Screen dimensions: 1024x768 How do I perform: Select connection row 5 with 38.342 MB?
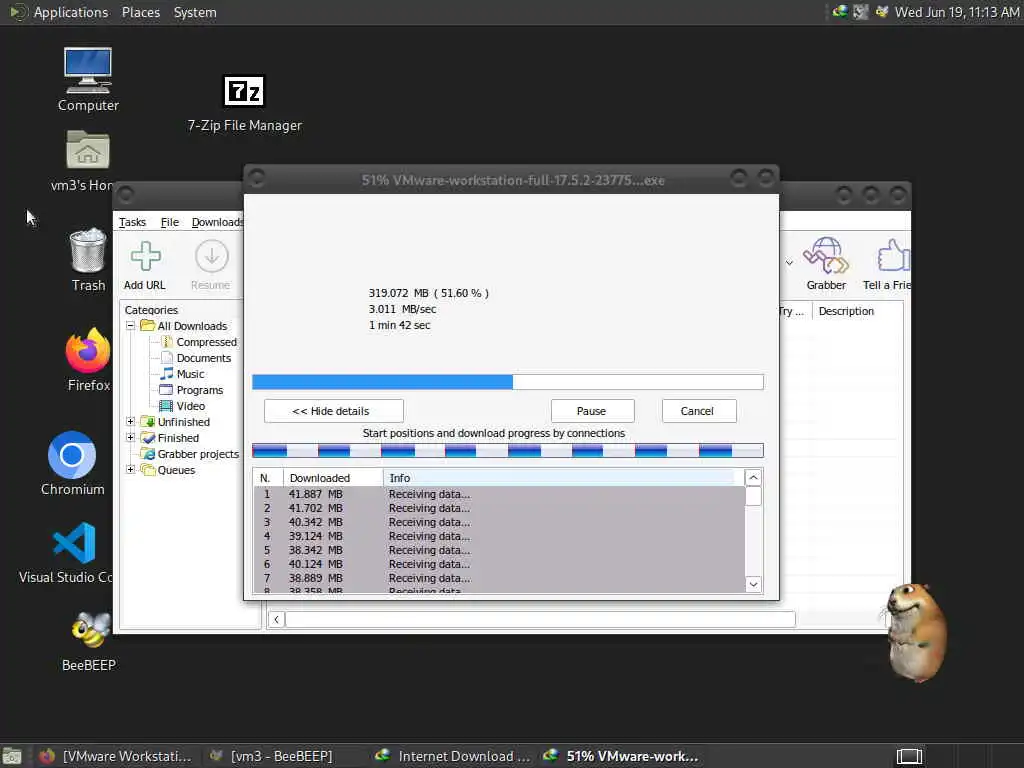pyautogui.click(x=499, y=550)
